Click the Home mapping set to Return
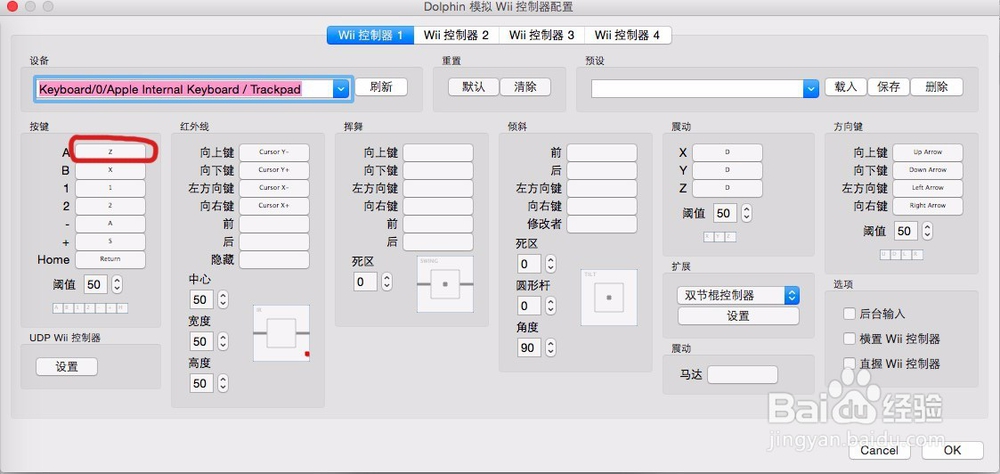Image resolution: width=1000 pixels, height=474 pixels. coord(110,260)
